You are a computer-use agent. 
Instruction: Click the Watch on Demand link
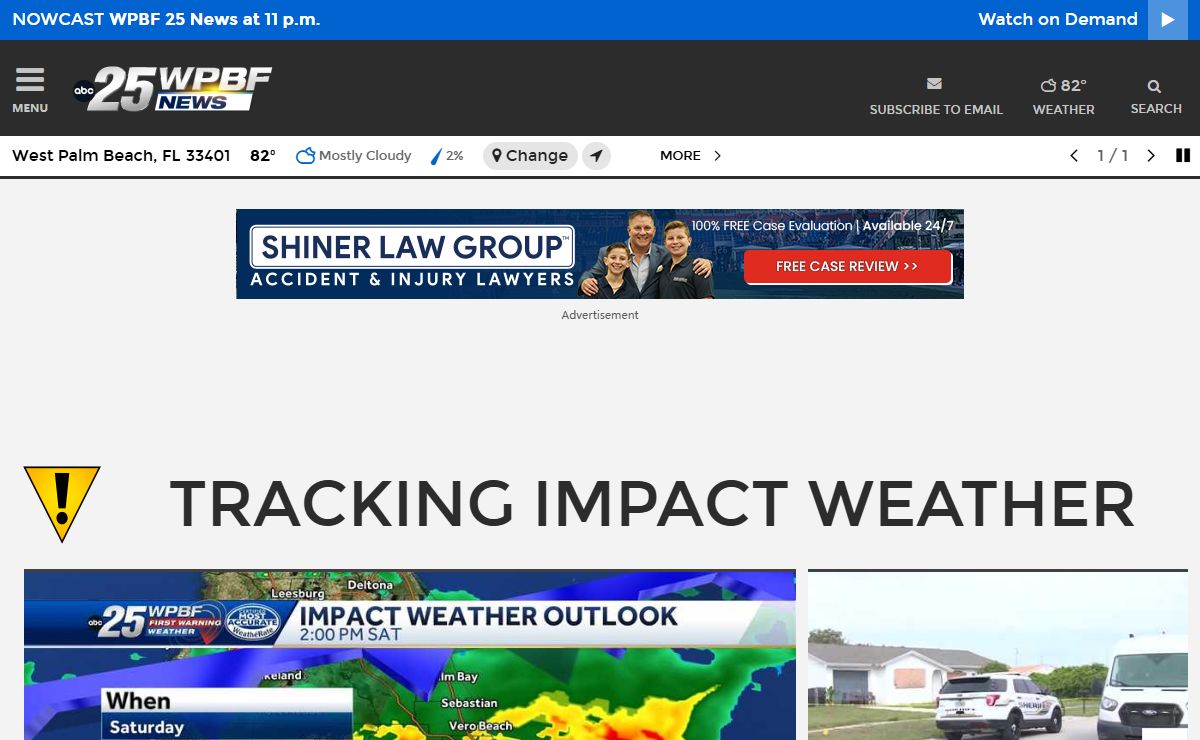[1058, 19]
